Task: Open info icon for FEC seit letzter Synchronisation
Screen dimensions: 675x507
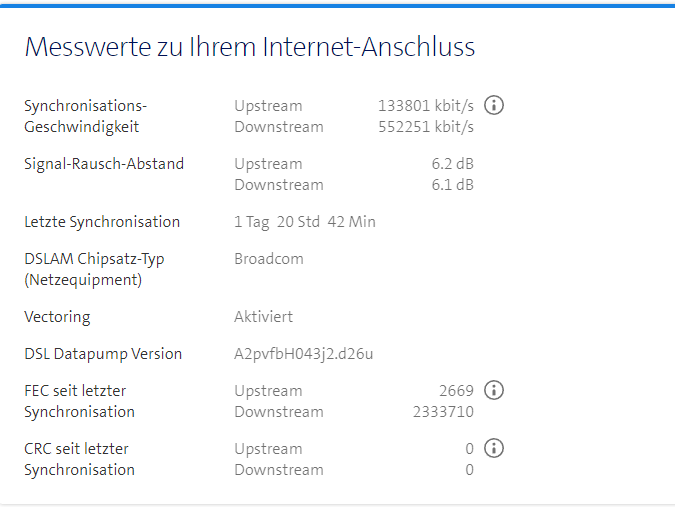Action: (x=493, y=390)
